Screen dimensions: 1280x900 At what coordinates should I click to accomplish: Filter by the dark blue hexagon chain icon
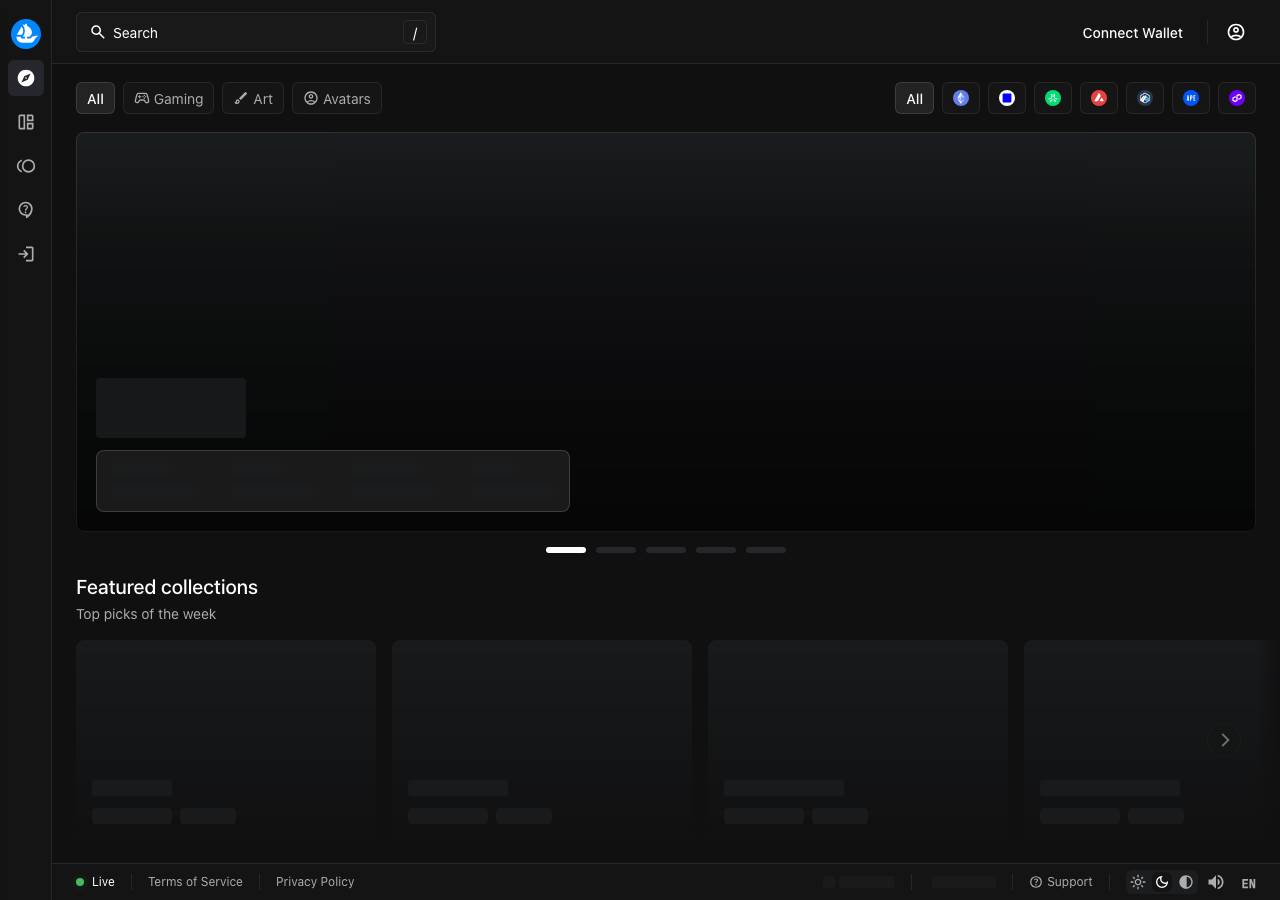pos(1145,98)
